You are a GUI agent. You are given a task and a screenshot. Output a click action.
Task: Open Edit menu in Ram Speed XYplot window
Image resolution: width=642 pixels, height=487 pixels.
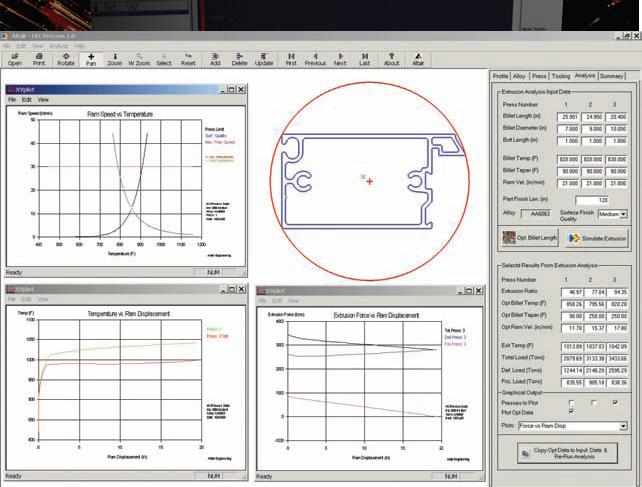pyautogui.click(x=27, y=100)
